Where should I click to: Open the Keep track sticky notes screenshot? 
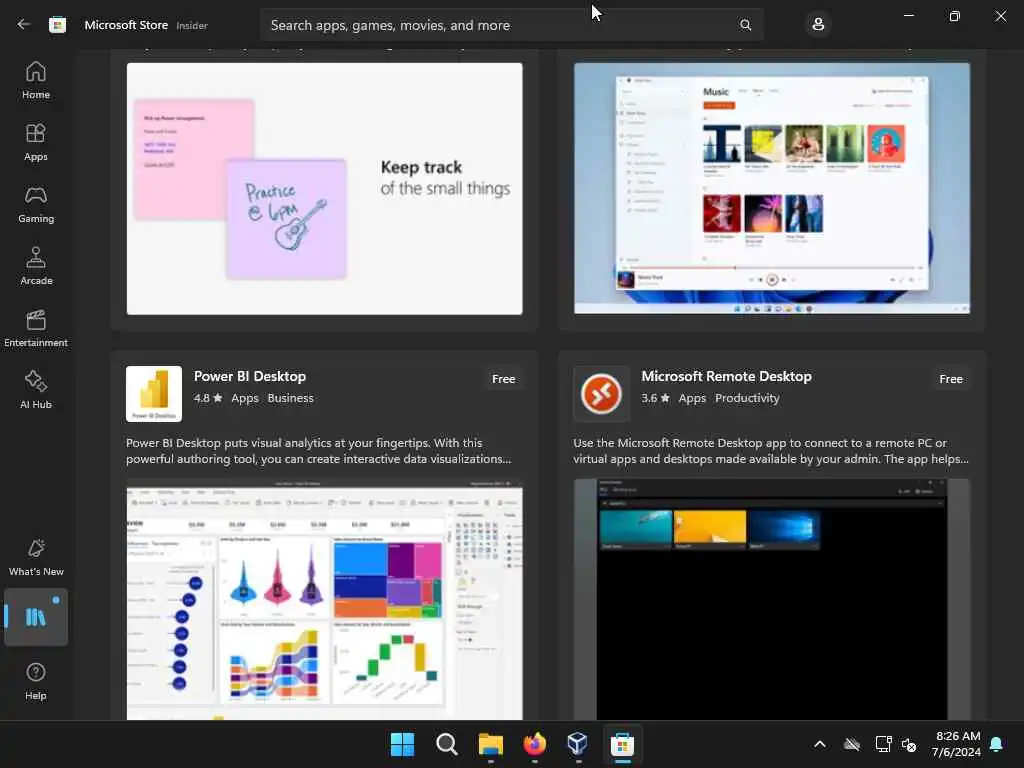(325, 189)
